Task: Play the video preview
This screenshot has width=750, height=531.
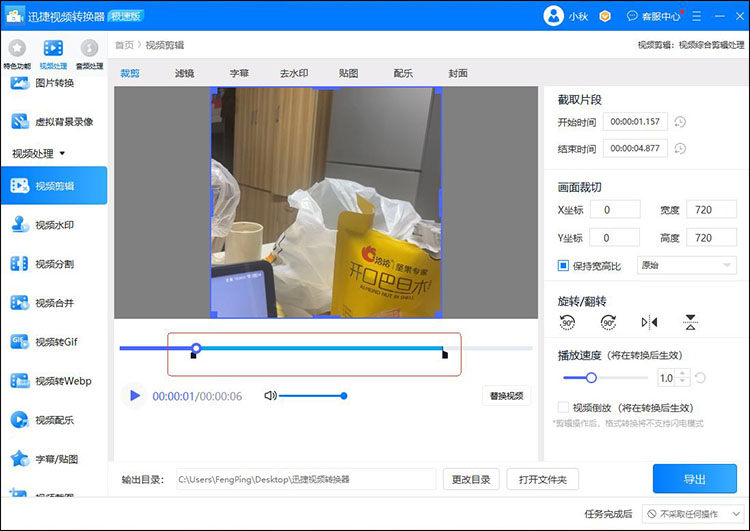Action: (x=134, y=396)
